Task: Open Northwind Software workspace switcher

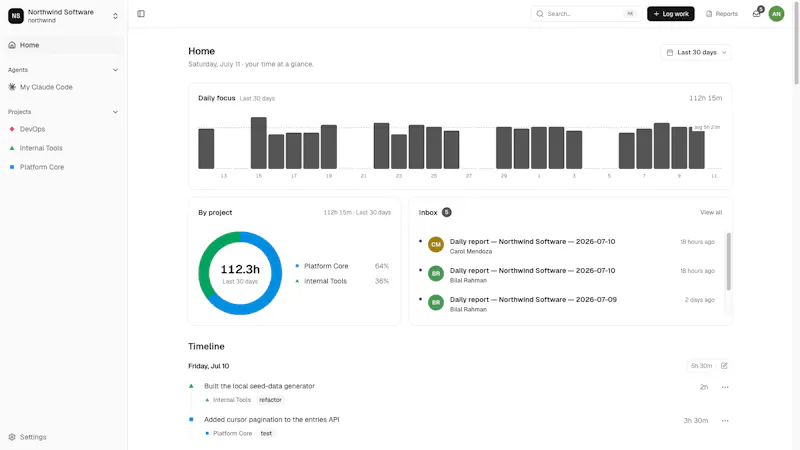Action: point(63,16)
